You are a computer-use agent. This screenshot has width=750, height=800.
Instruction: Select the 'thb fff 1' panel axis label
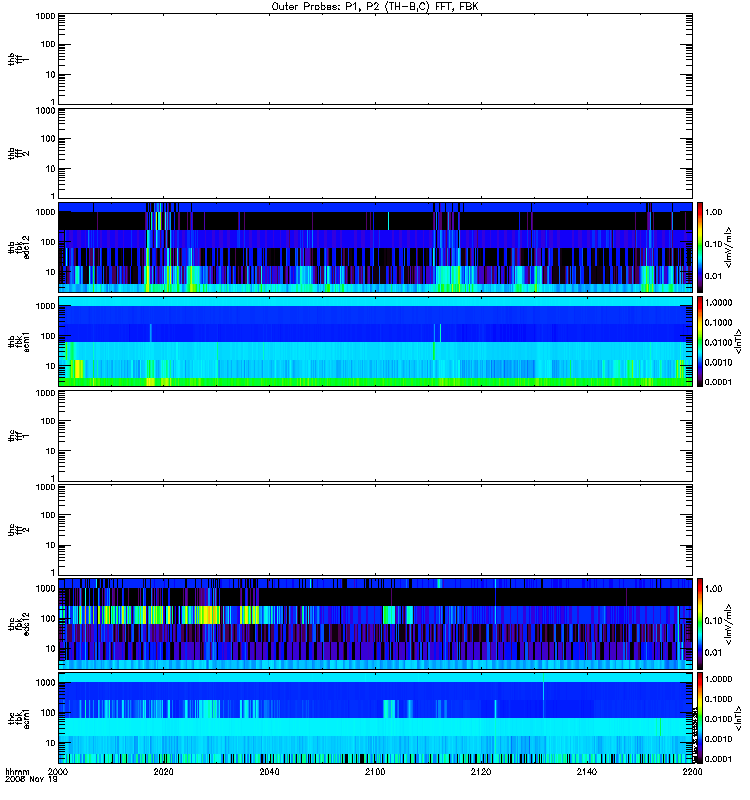pyautogui.click(x=18, y=59)
